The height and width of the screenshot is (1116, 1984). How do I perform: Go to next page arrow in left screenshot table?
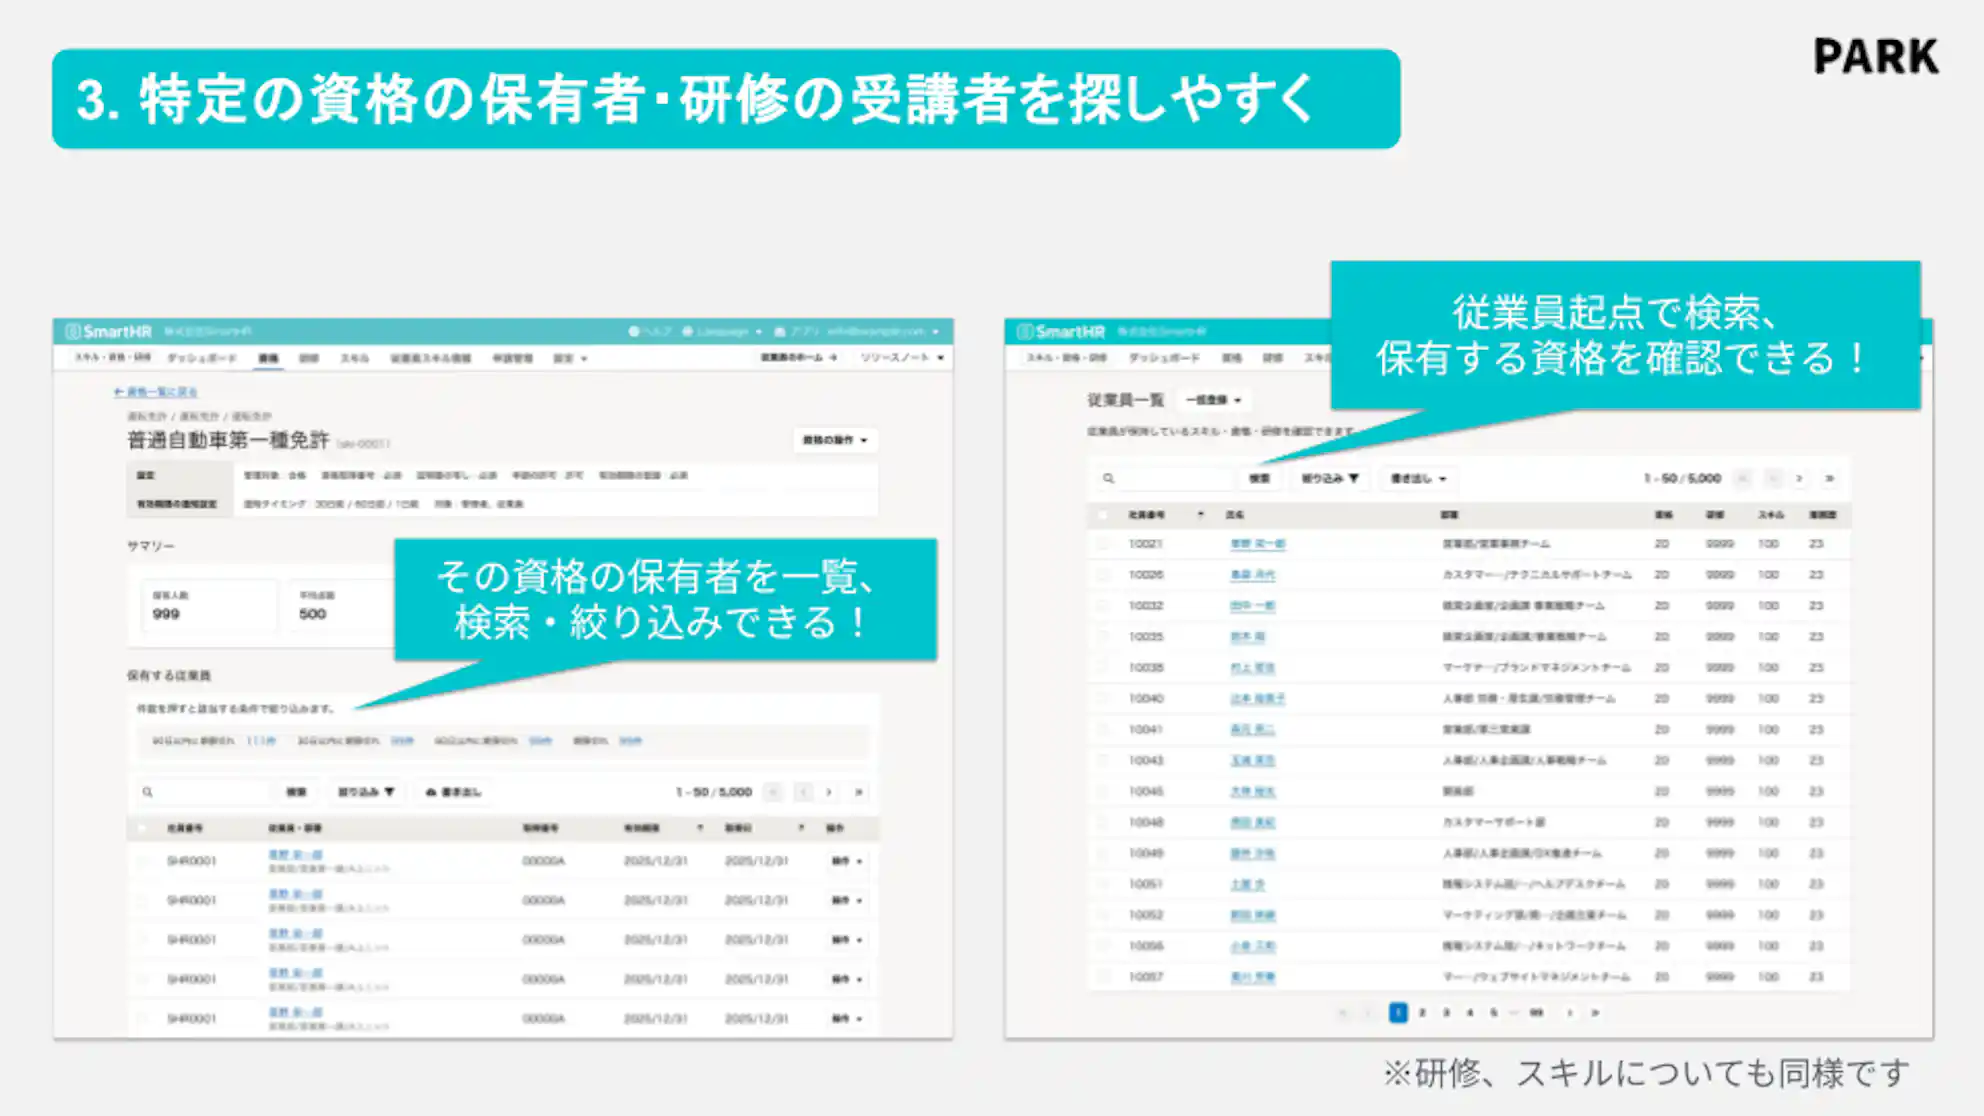[829, 792]
